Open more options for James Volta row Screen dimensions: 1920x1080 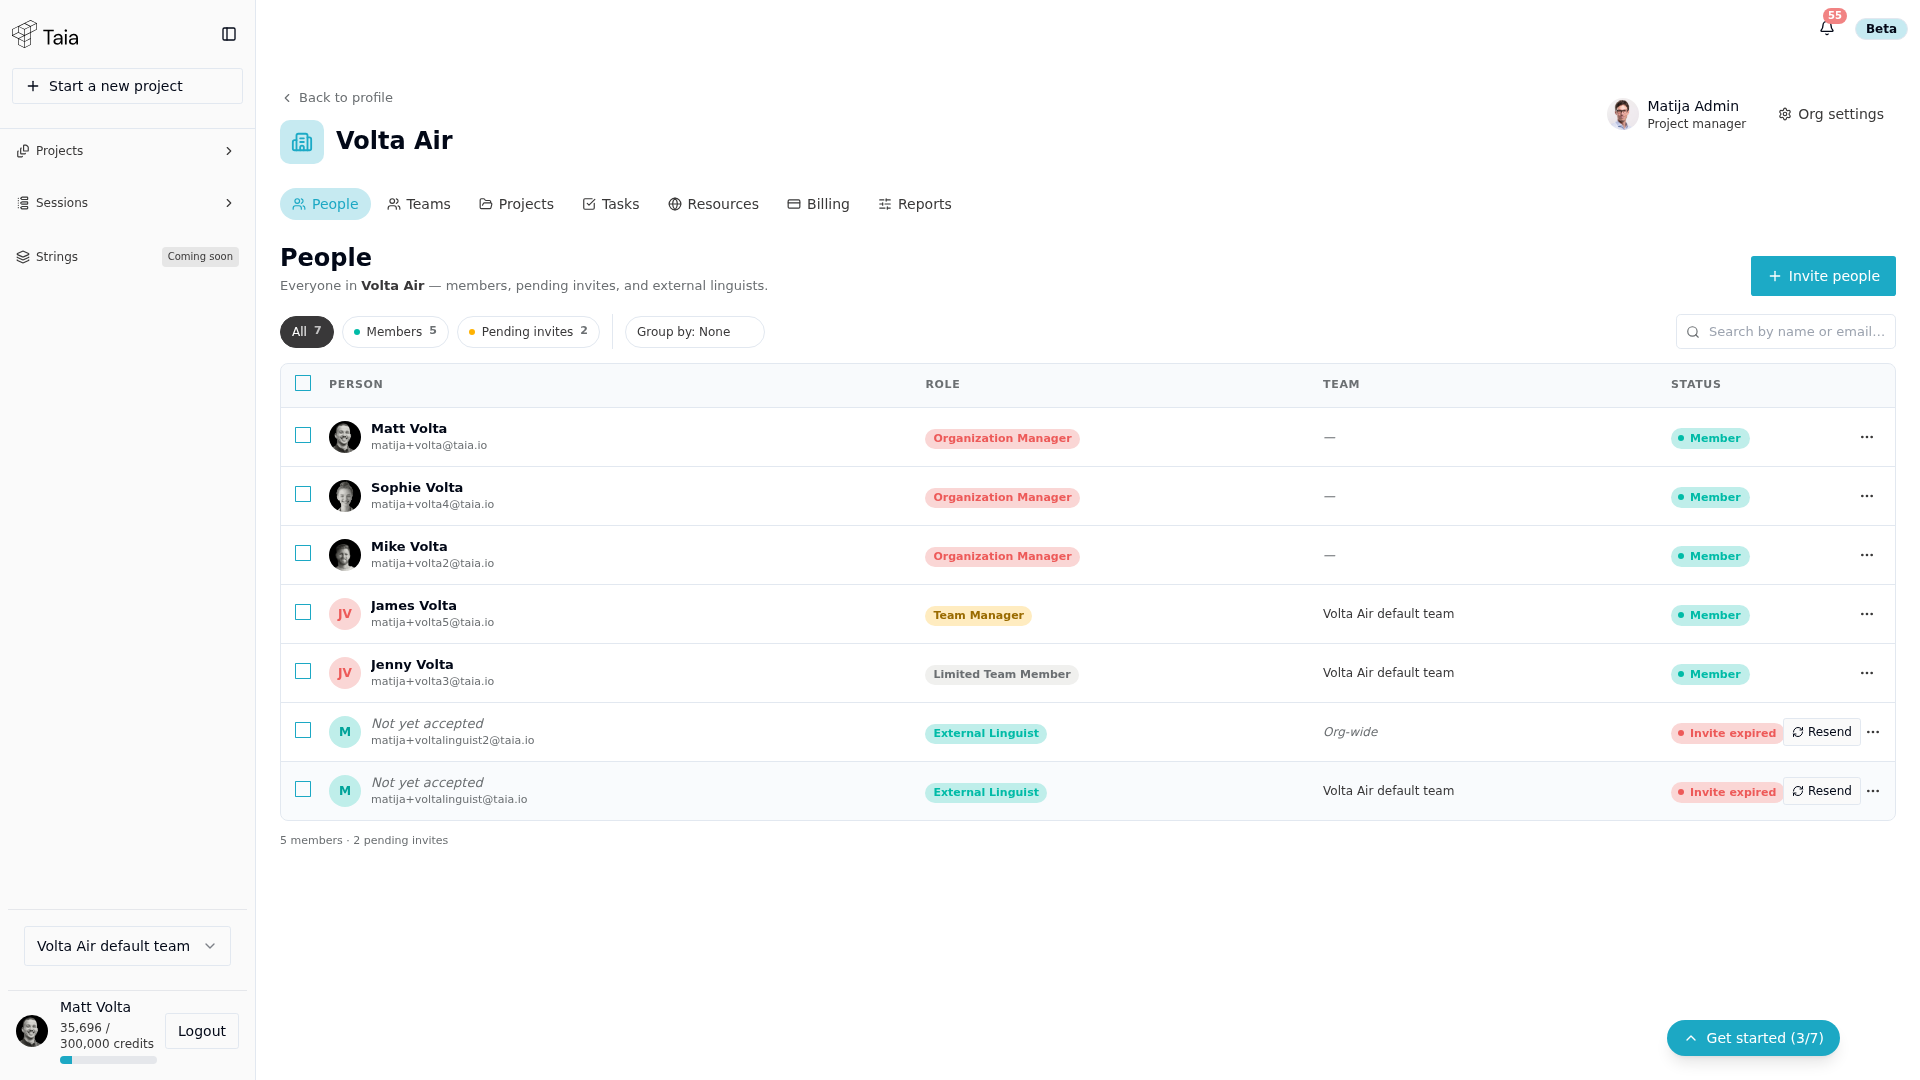(x=1867, y=615)
